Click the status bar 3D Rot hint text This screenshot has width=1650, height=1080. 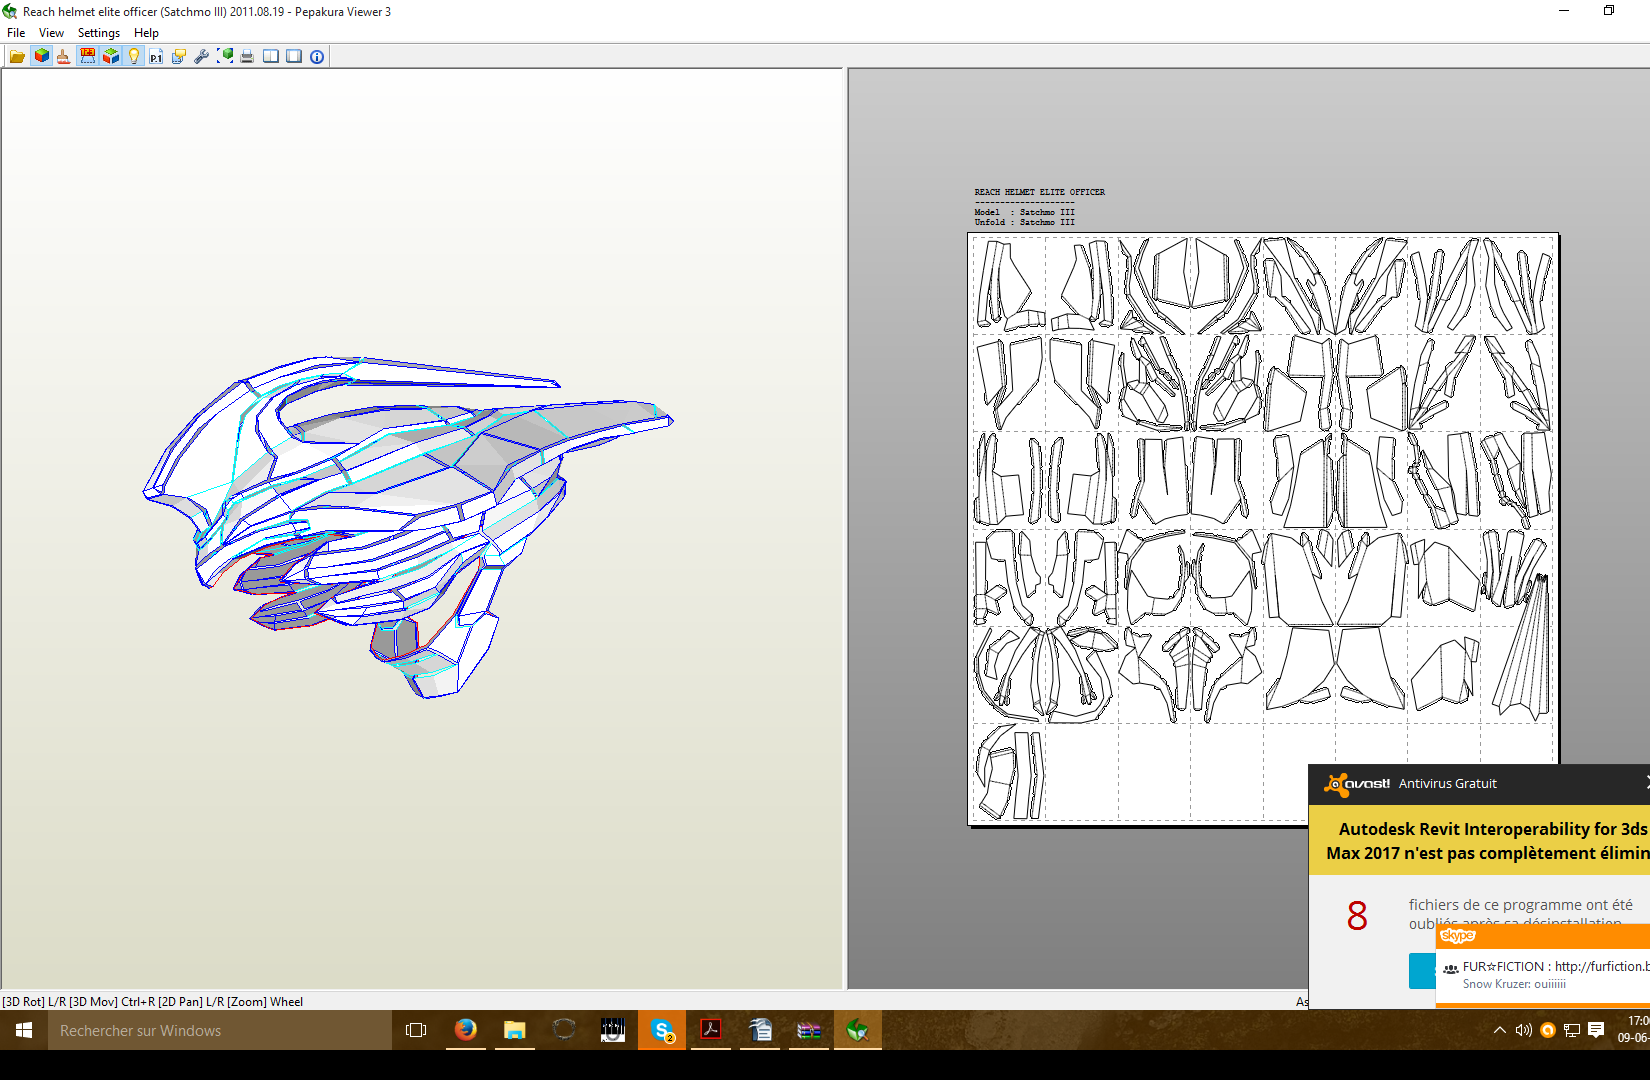pyautogui.click(x=153, y=1001)
